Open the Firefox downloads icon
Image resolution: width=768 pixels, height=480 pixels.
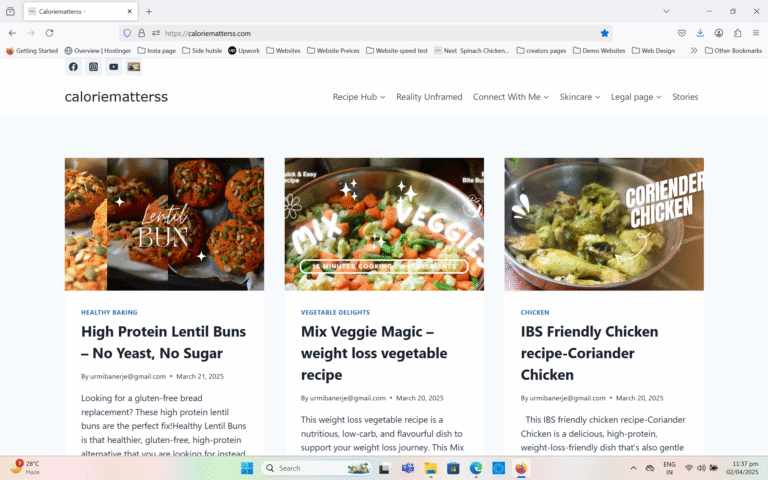(700, 33)
